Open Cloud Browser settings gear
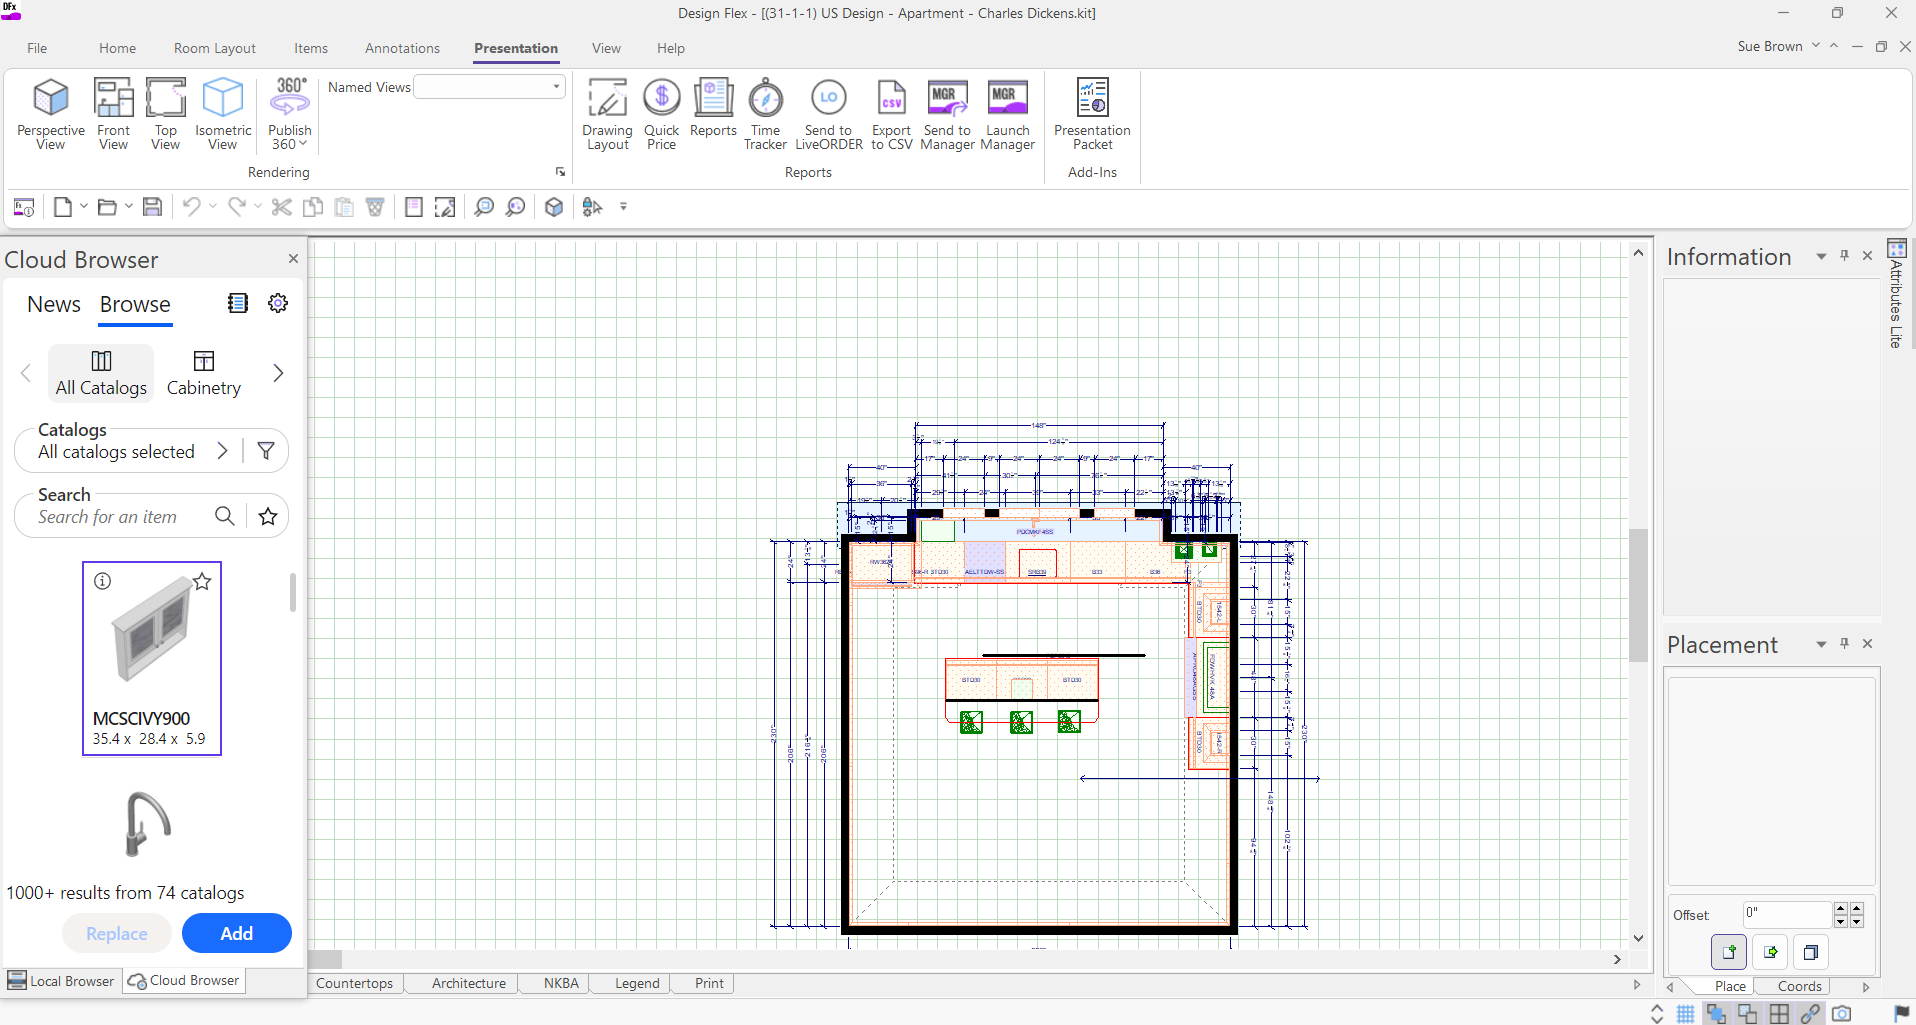The width and height of the screenshot is (1916, 1025). (x=278, y=303)
